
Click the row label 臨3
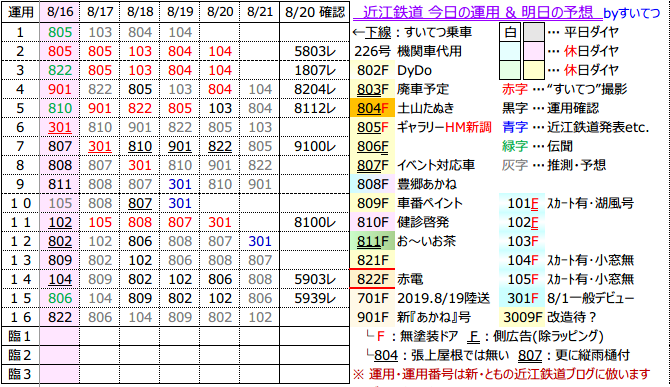point(20,374)
